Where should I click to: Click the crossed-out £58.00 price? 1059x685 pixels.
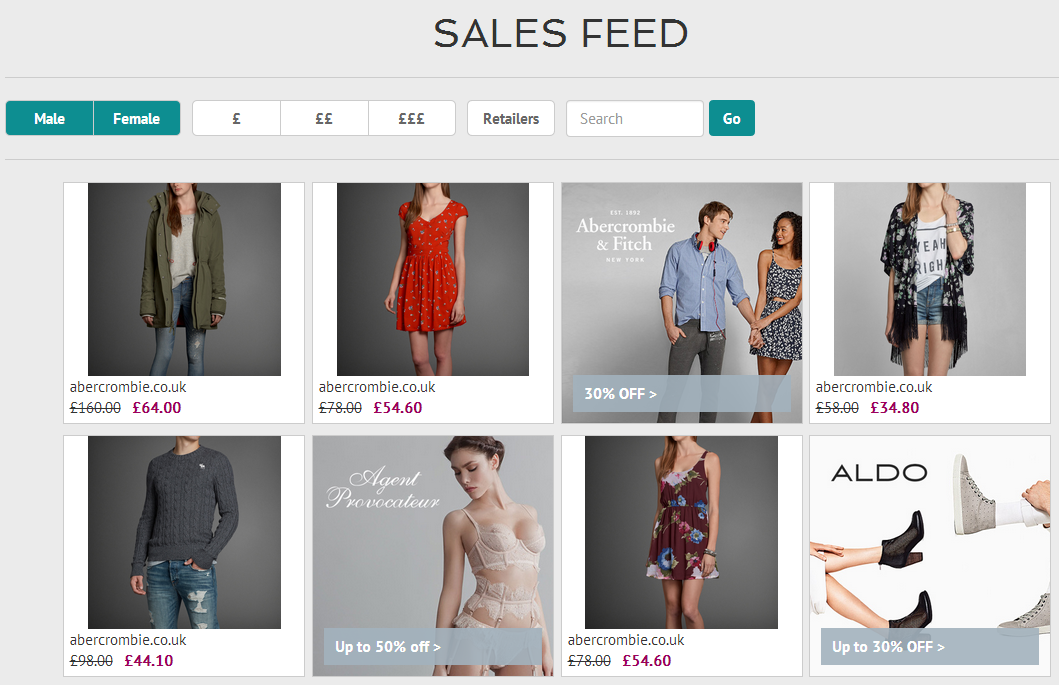837,408
